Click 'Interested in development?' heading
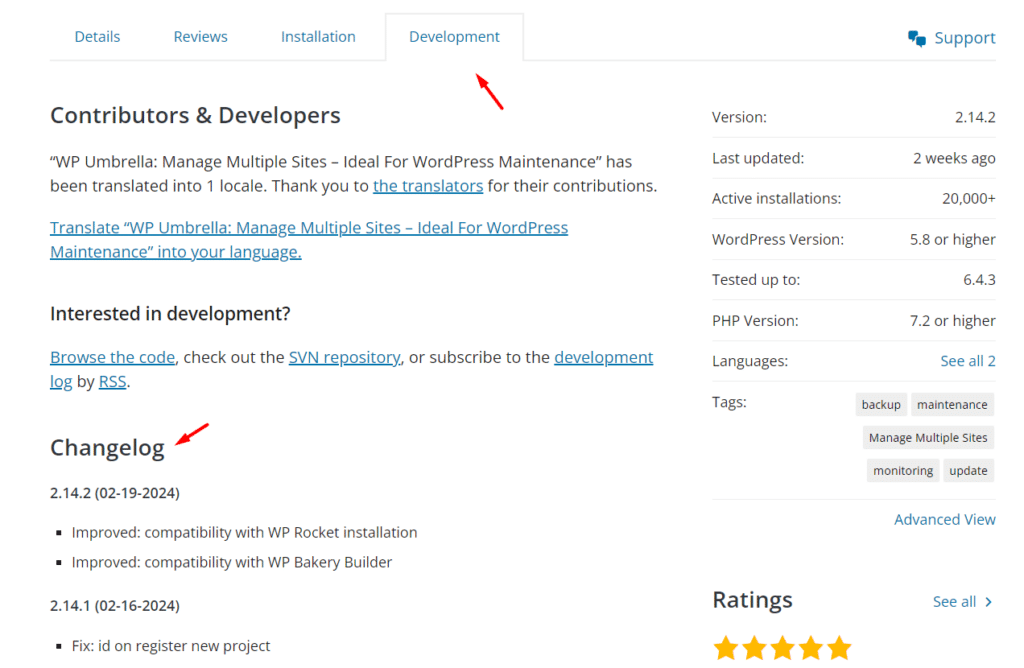Viewport: 1024px width, 668px height. pos(170,314)
